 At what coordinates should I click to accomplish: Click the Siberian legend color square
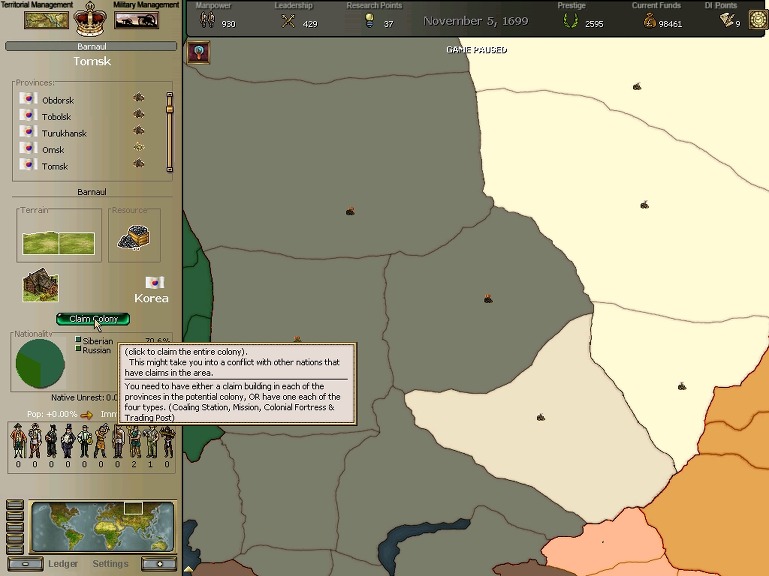pyautogui.click(x=78, y=340)
